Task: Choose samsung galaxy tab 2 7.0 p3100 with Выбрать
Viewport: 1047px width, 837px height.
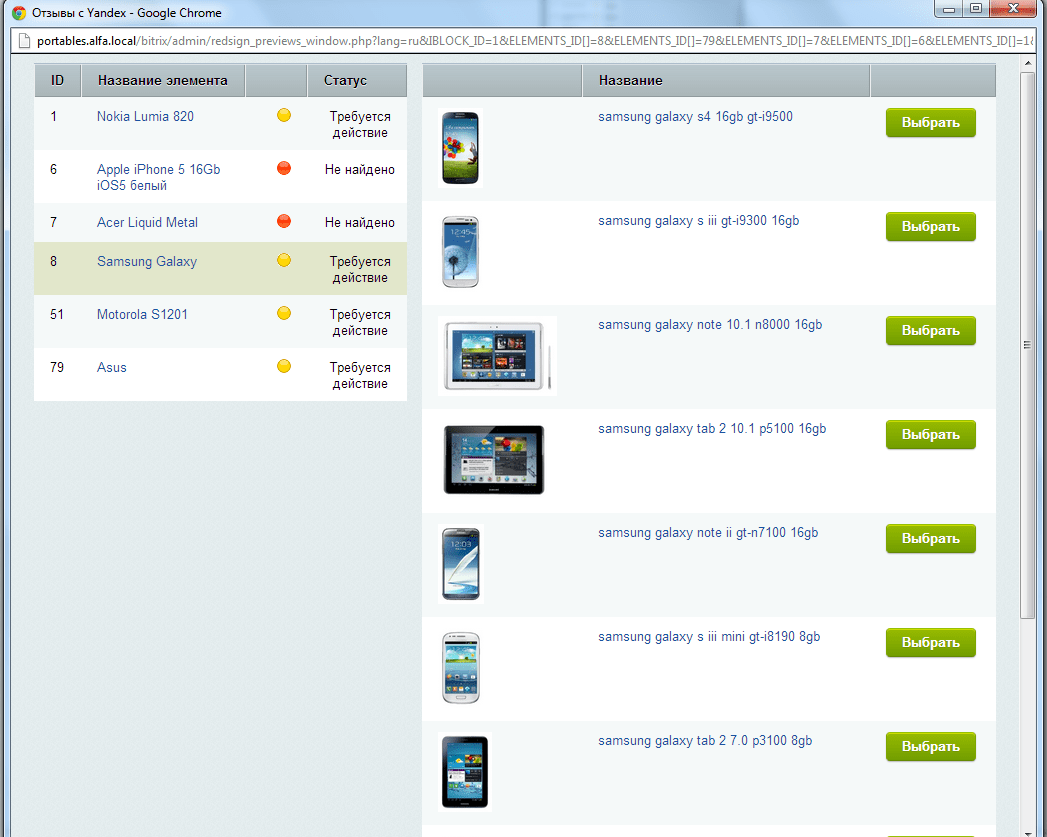Action: (x=931, y=748)
